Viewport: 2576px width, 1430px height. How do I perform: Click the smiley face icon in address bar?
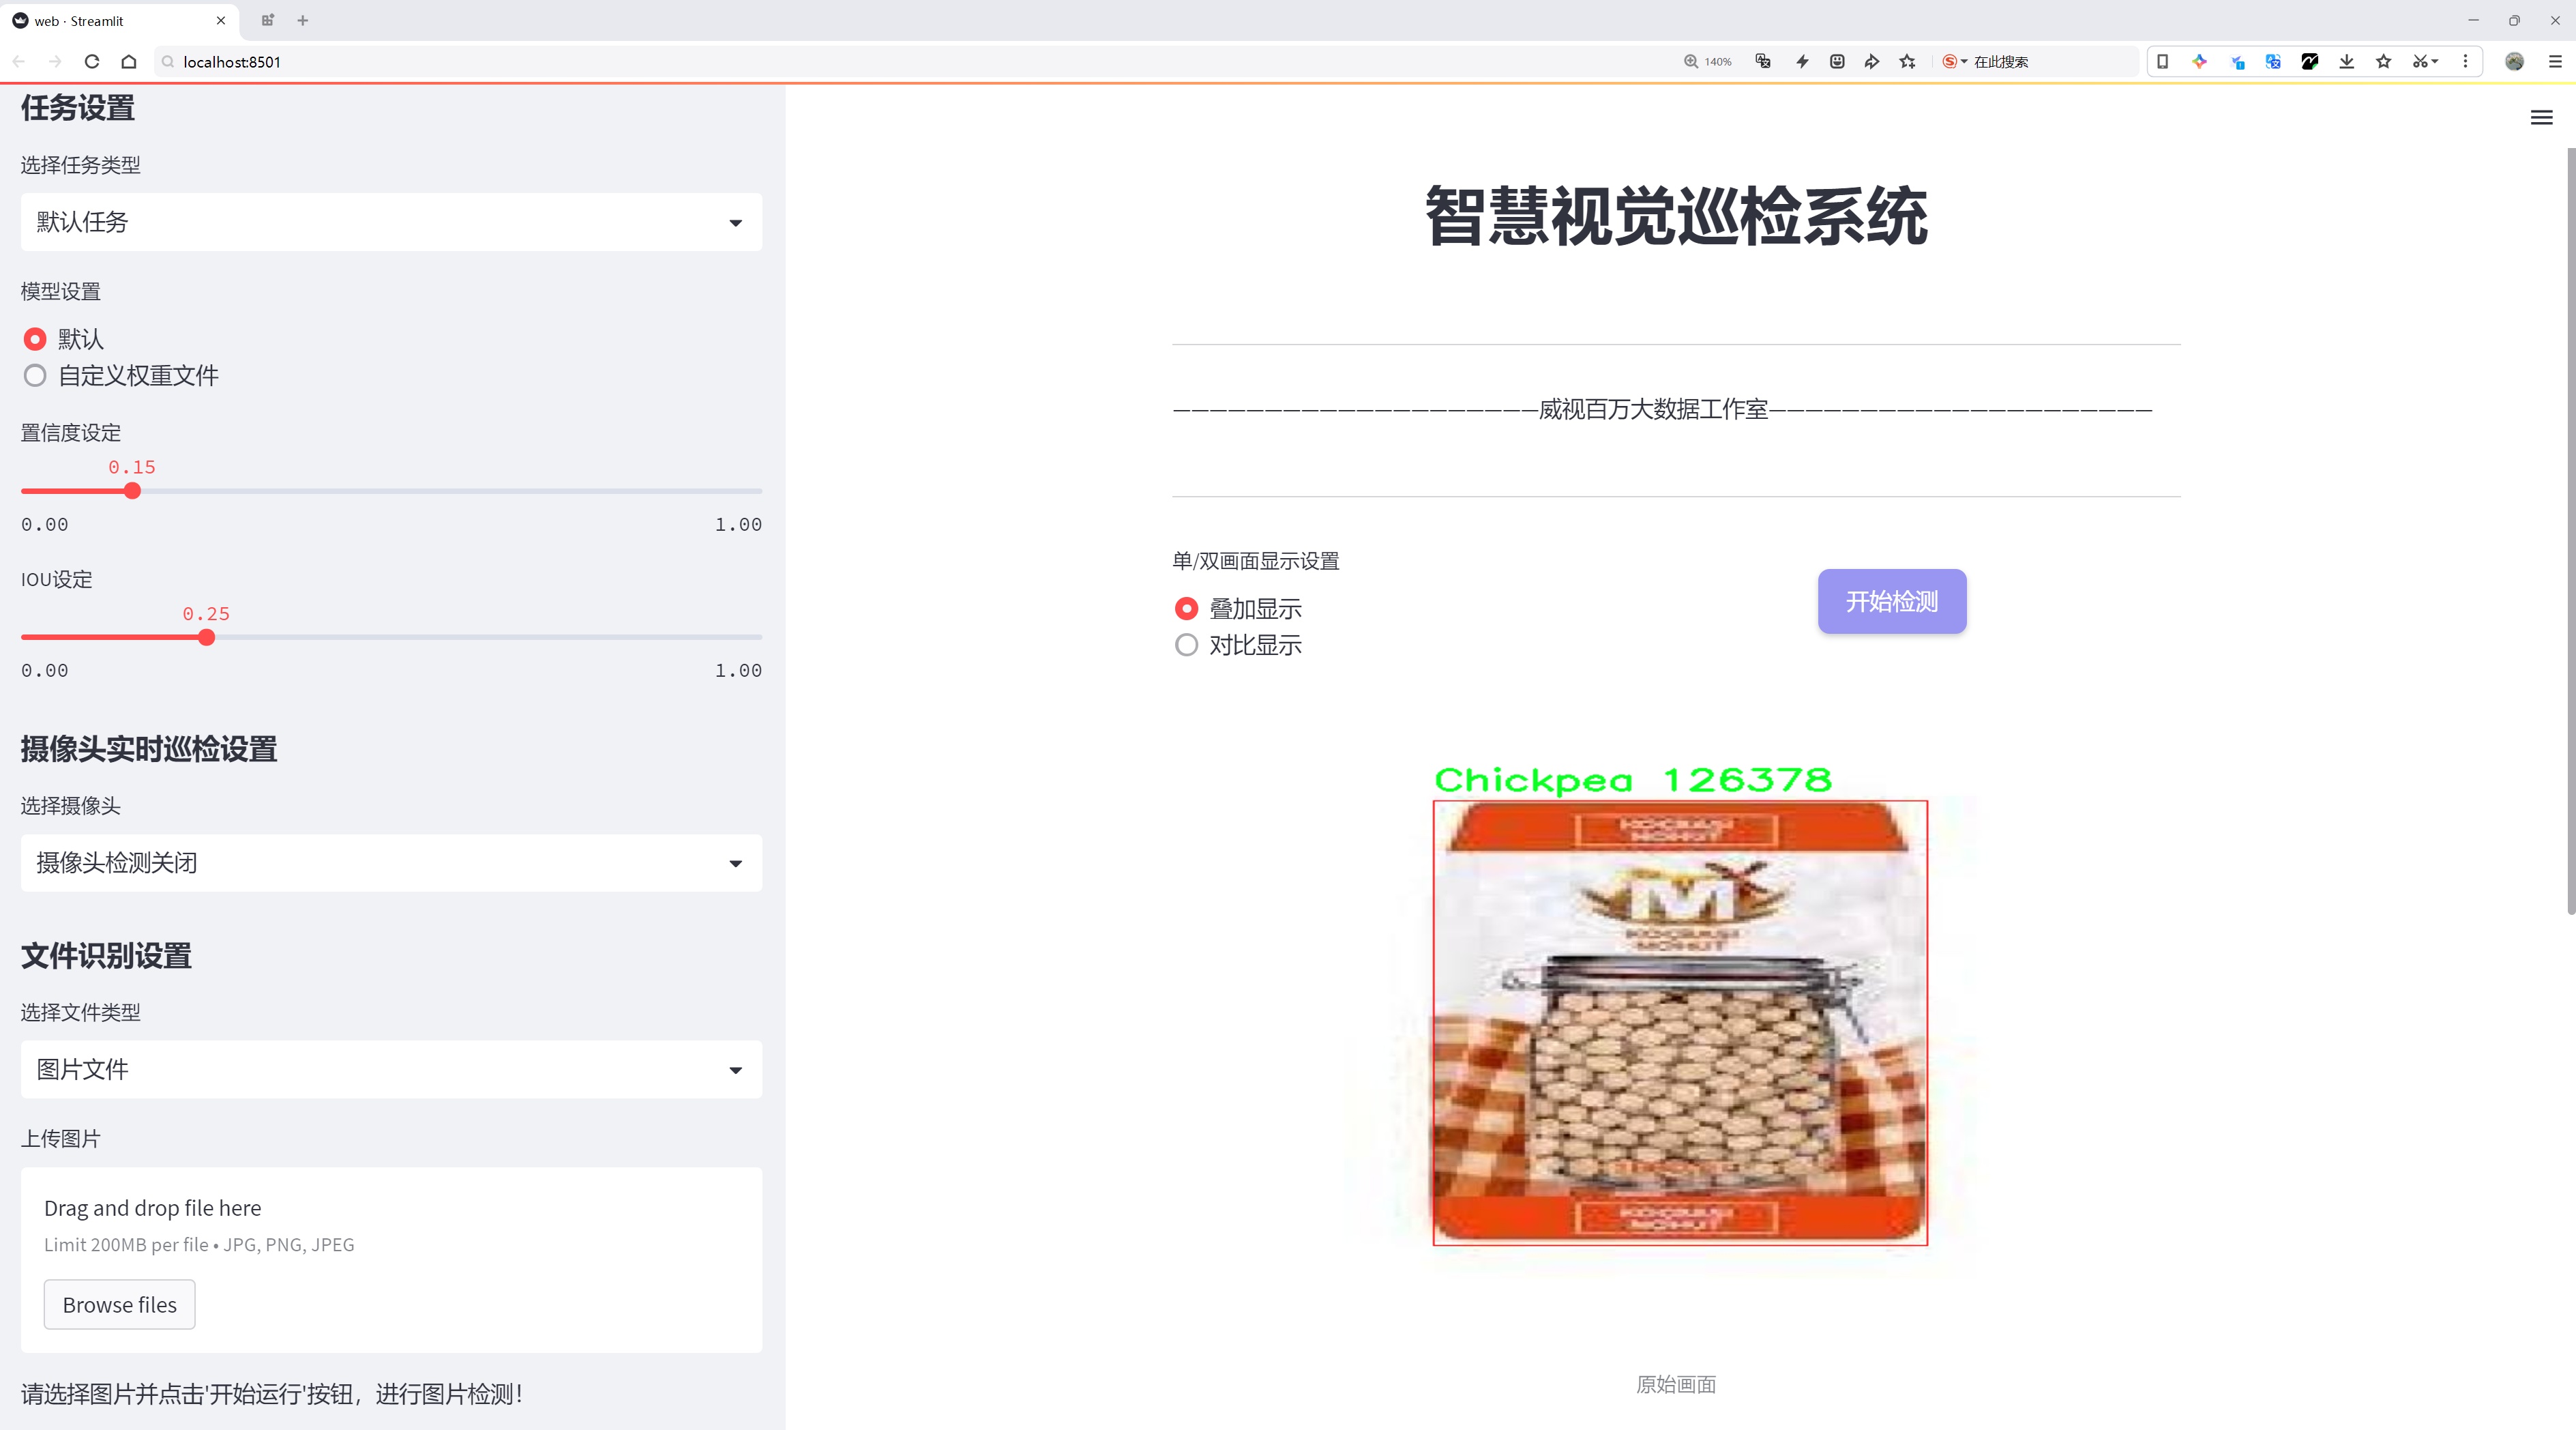tap(1837, 62)
